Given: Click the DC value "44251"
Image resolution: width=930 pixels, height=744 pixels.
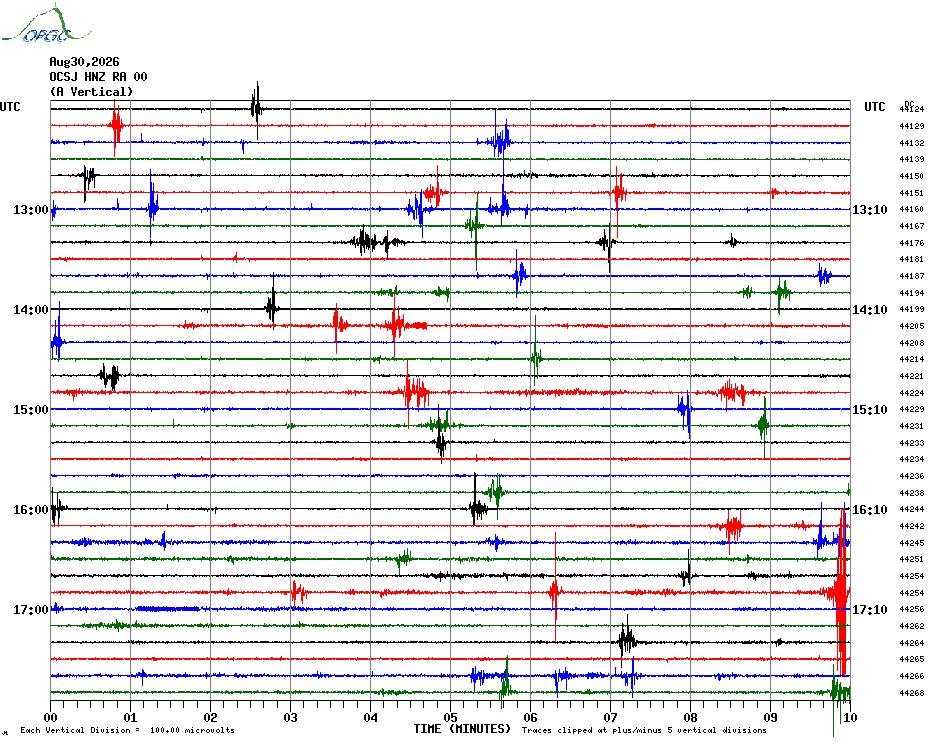Looking at the screenshot, I should (912, 559).
